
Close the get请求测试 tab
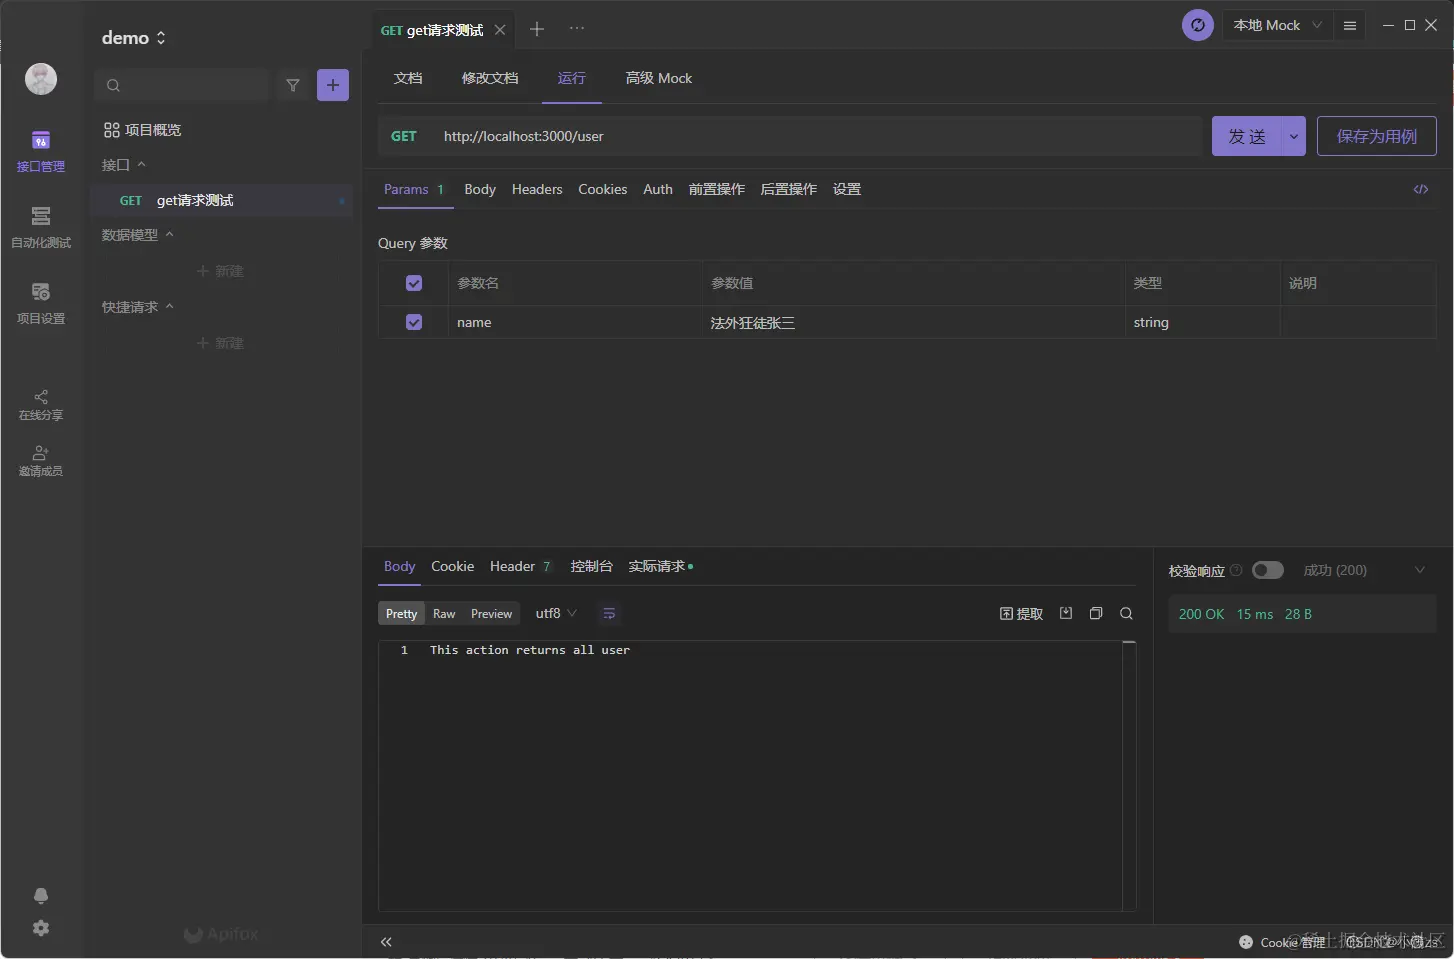point(500,30)
